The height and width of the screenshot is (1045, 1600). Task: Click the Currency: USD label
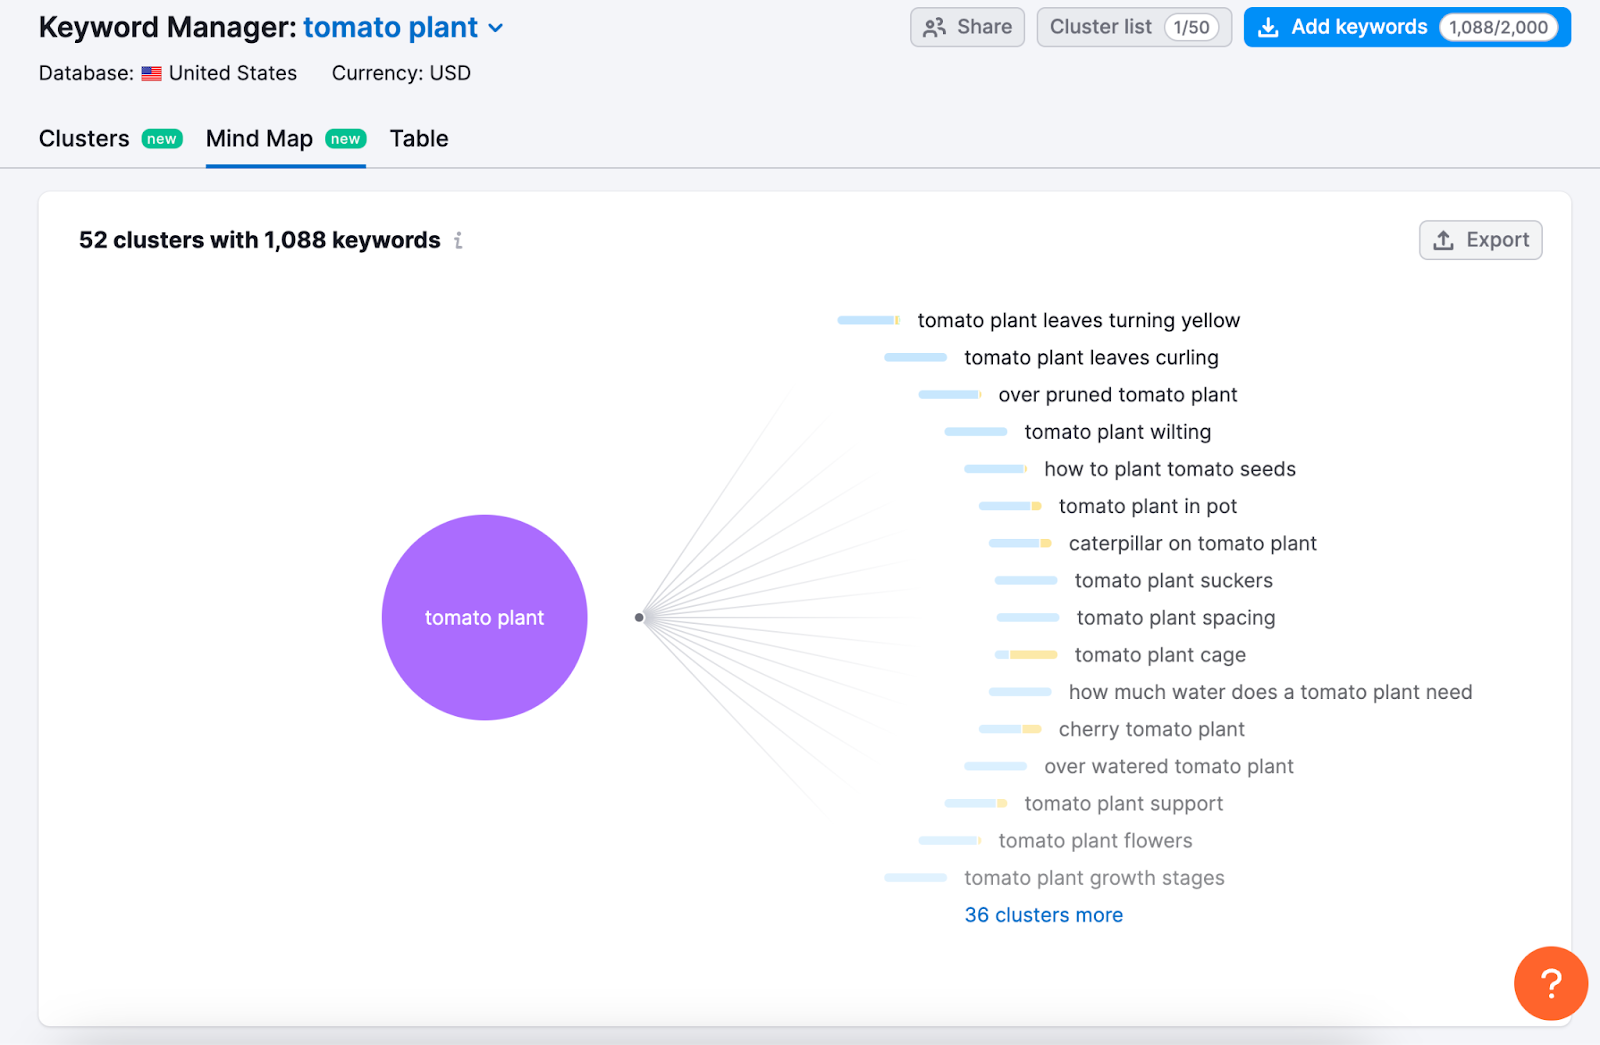tap(401, 73)
